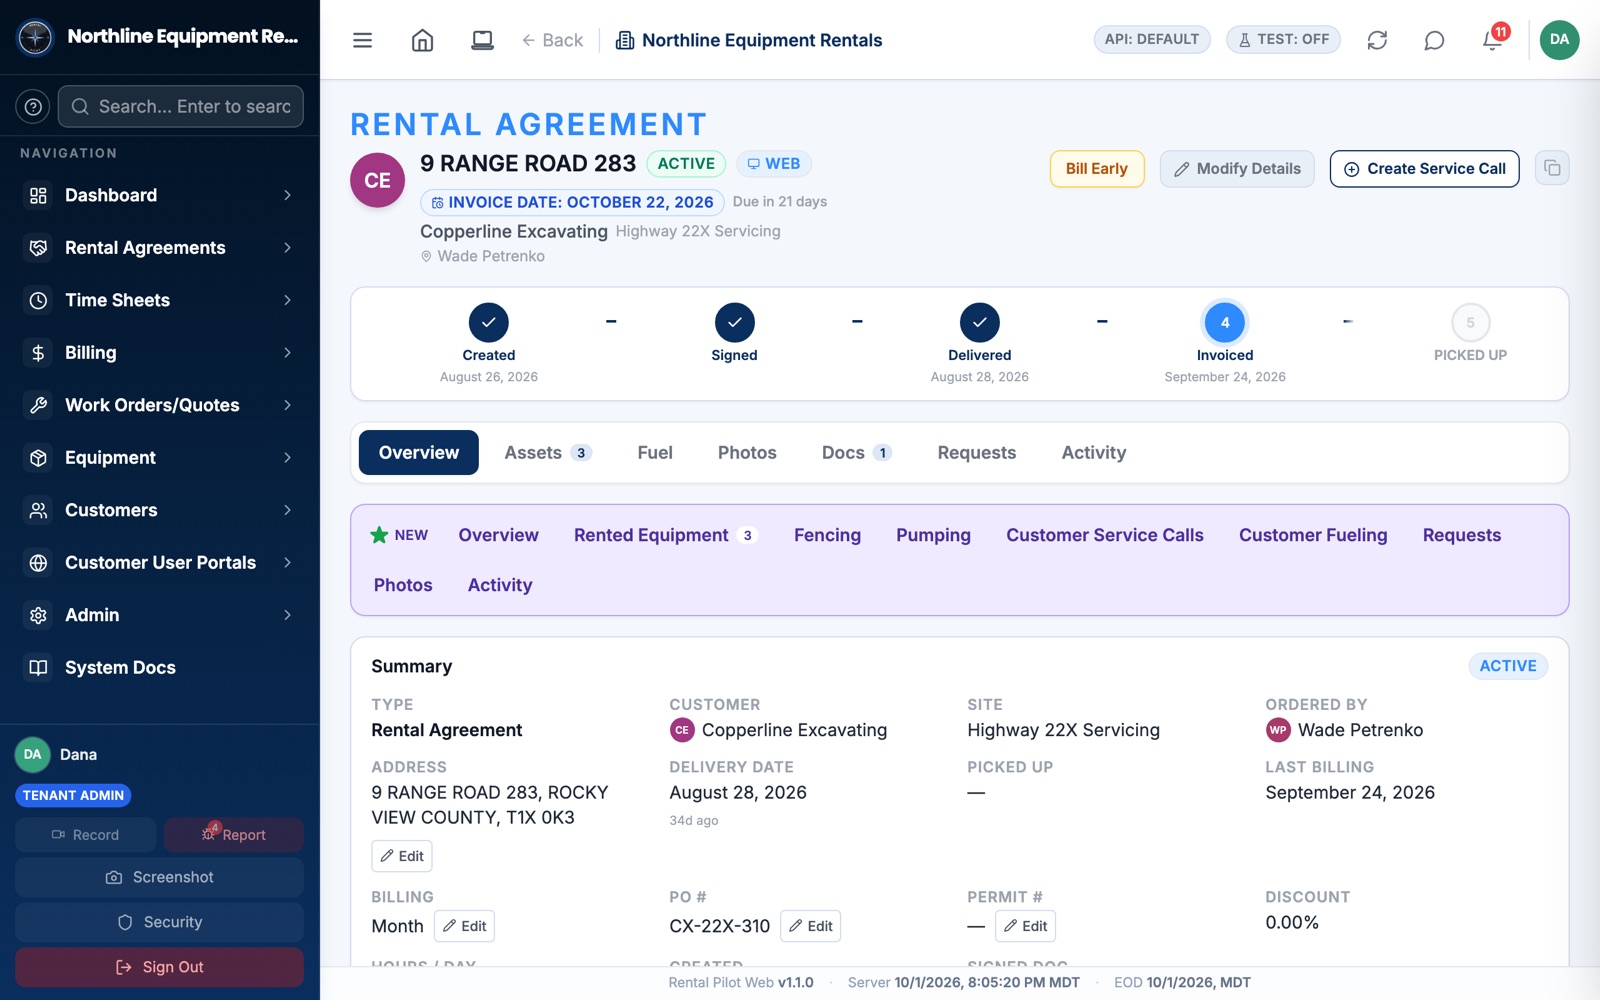Click the Signed step checkmark circle
This screenshot has width=1600, height=1000.
tap(734, 322)
